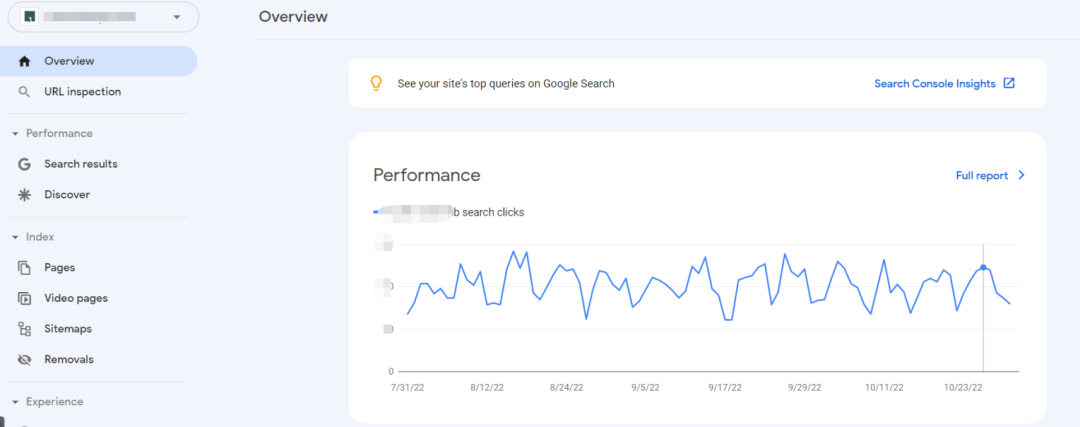Collapse the Experience section in sidebar

15,402
